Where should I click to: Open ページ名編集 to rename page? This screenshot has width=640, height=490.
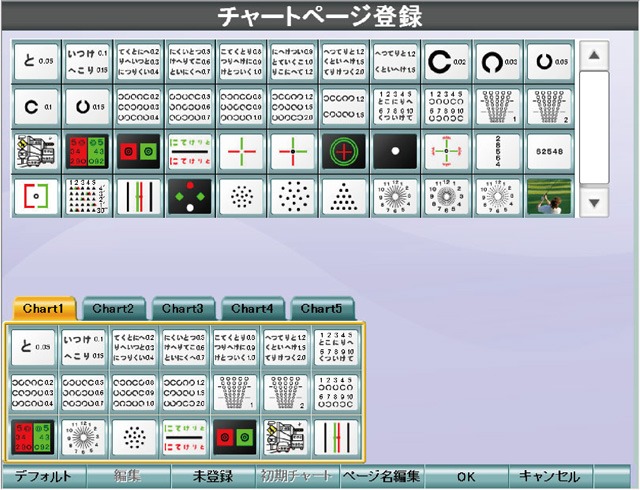pos(381,476)
